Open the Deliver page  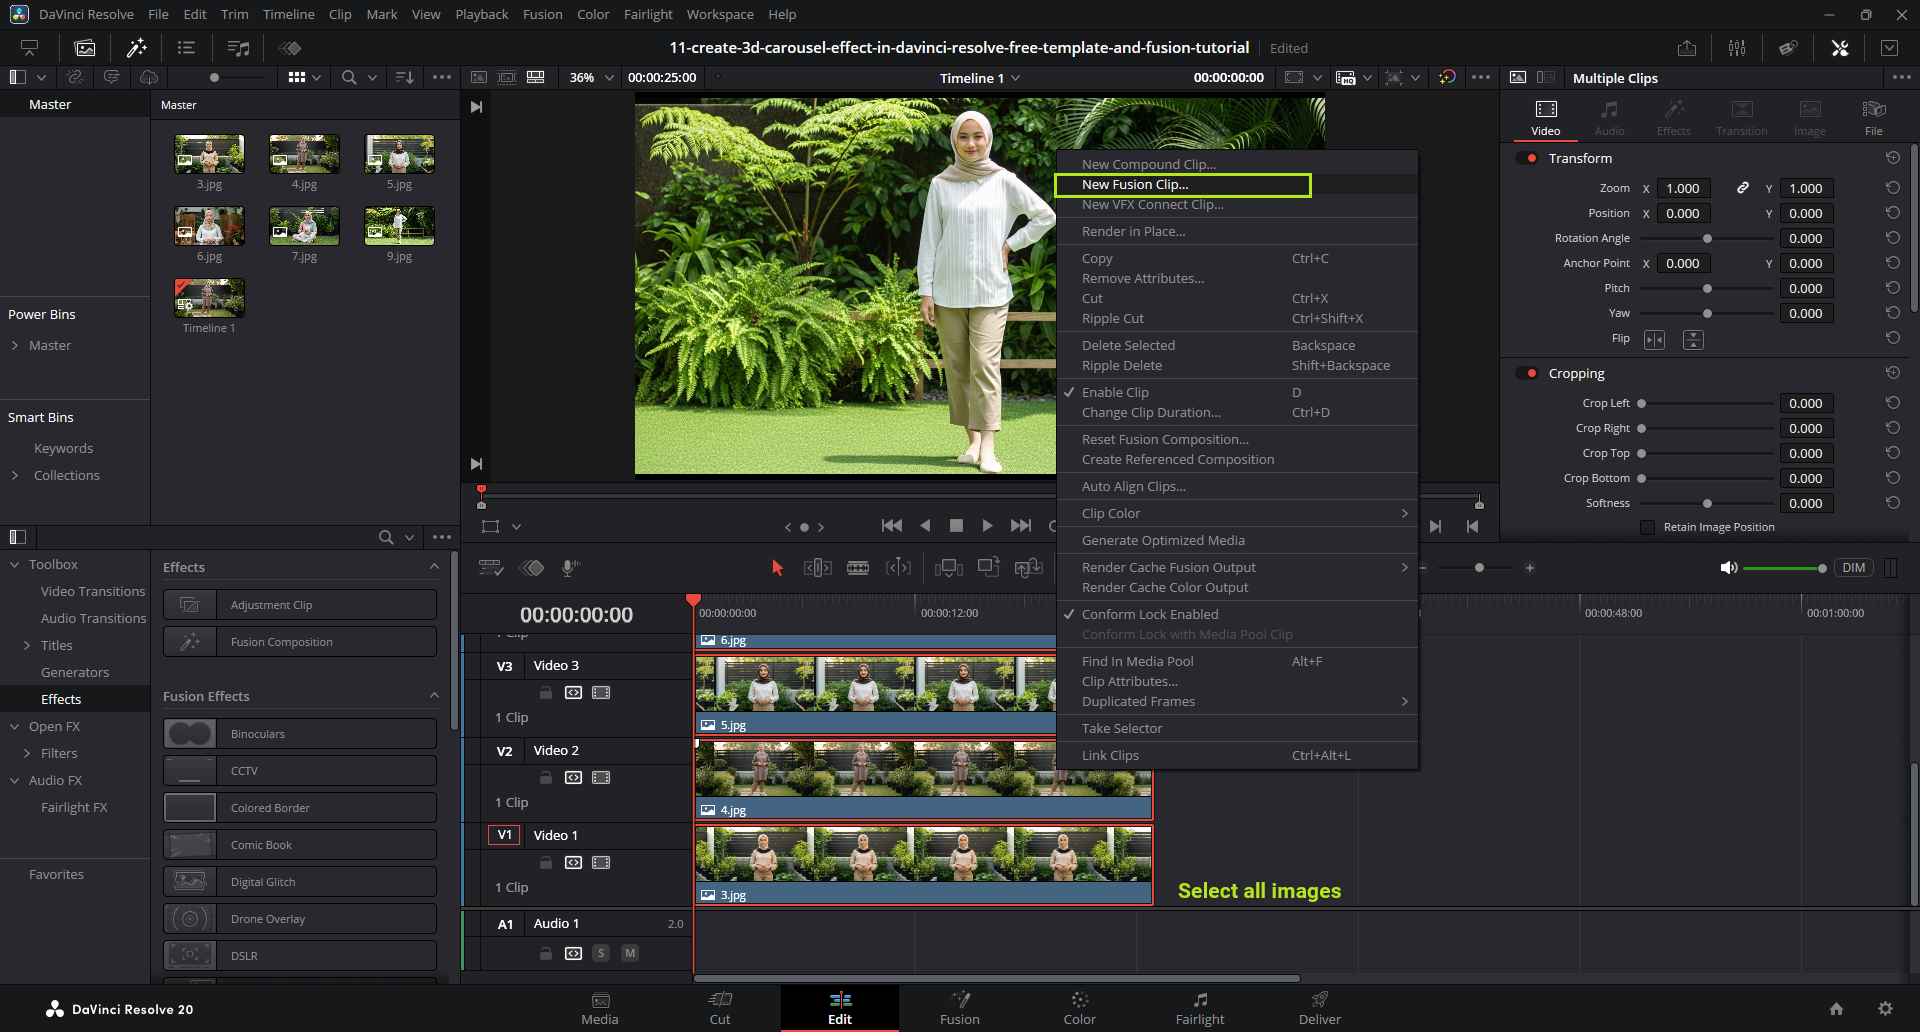[1319, 1008]
